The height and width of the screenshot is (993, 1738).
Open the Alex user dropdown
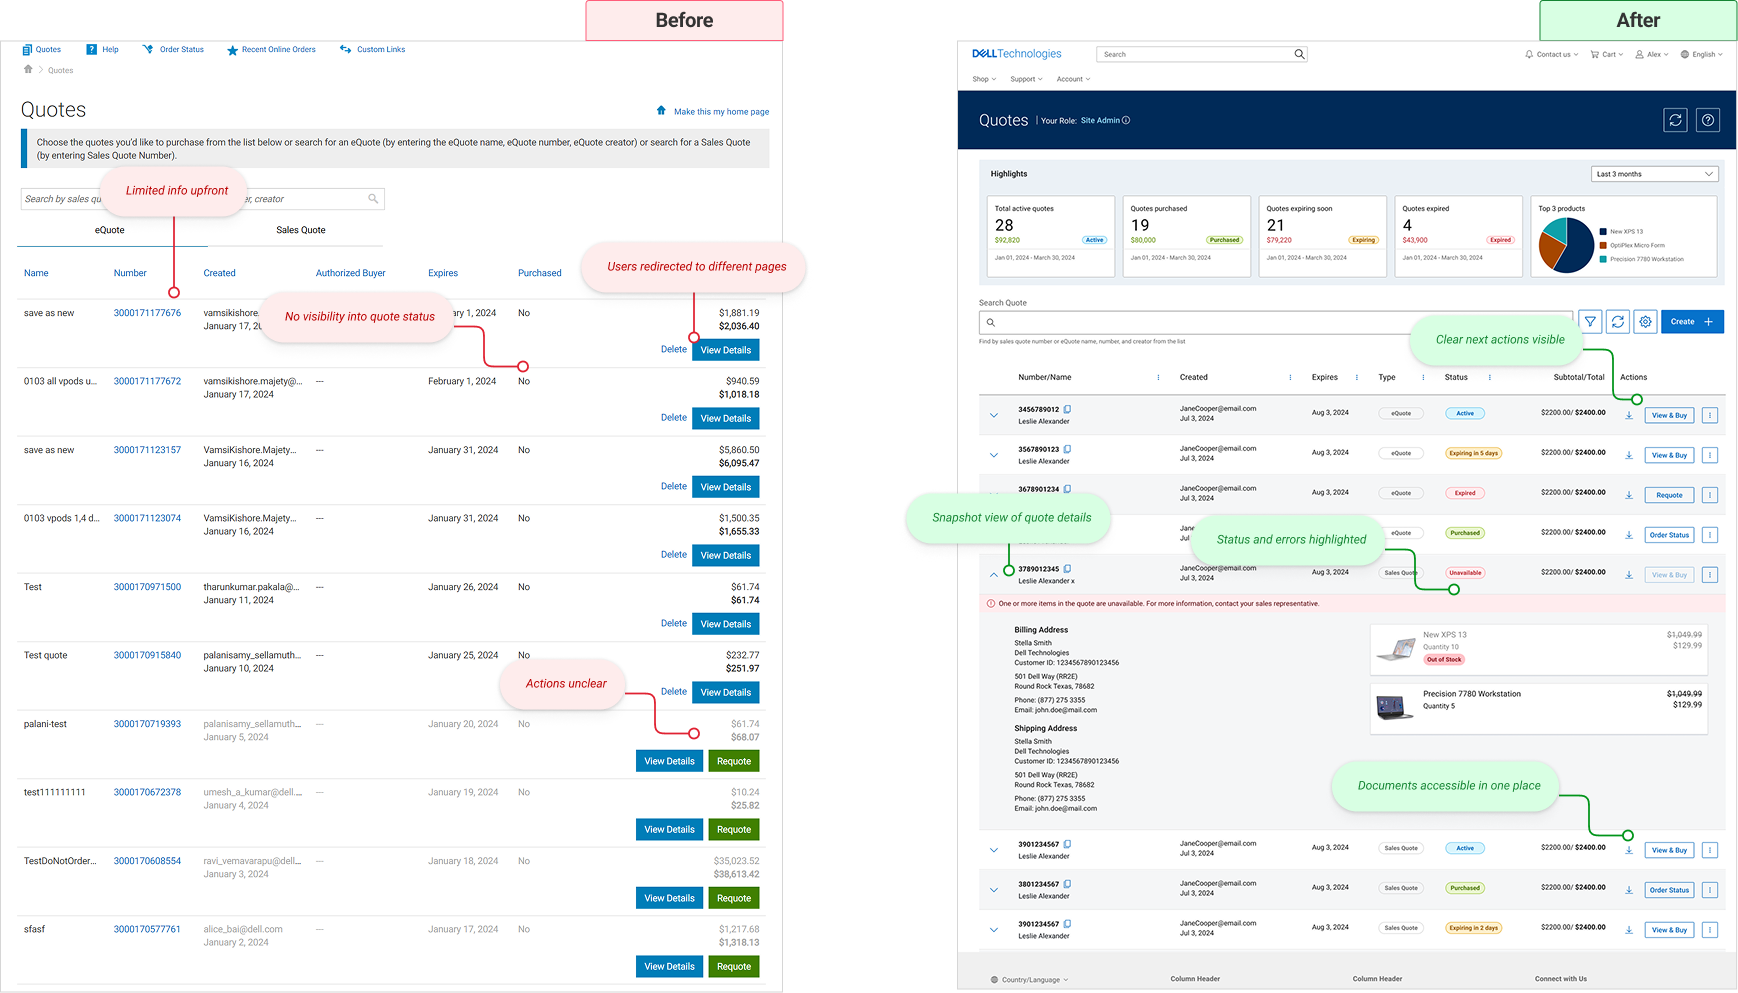coord(1652,54)
